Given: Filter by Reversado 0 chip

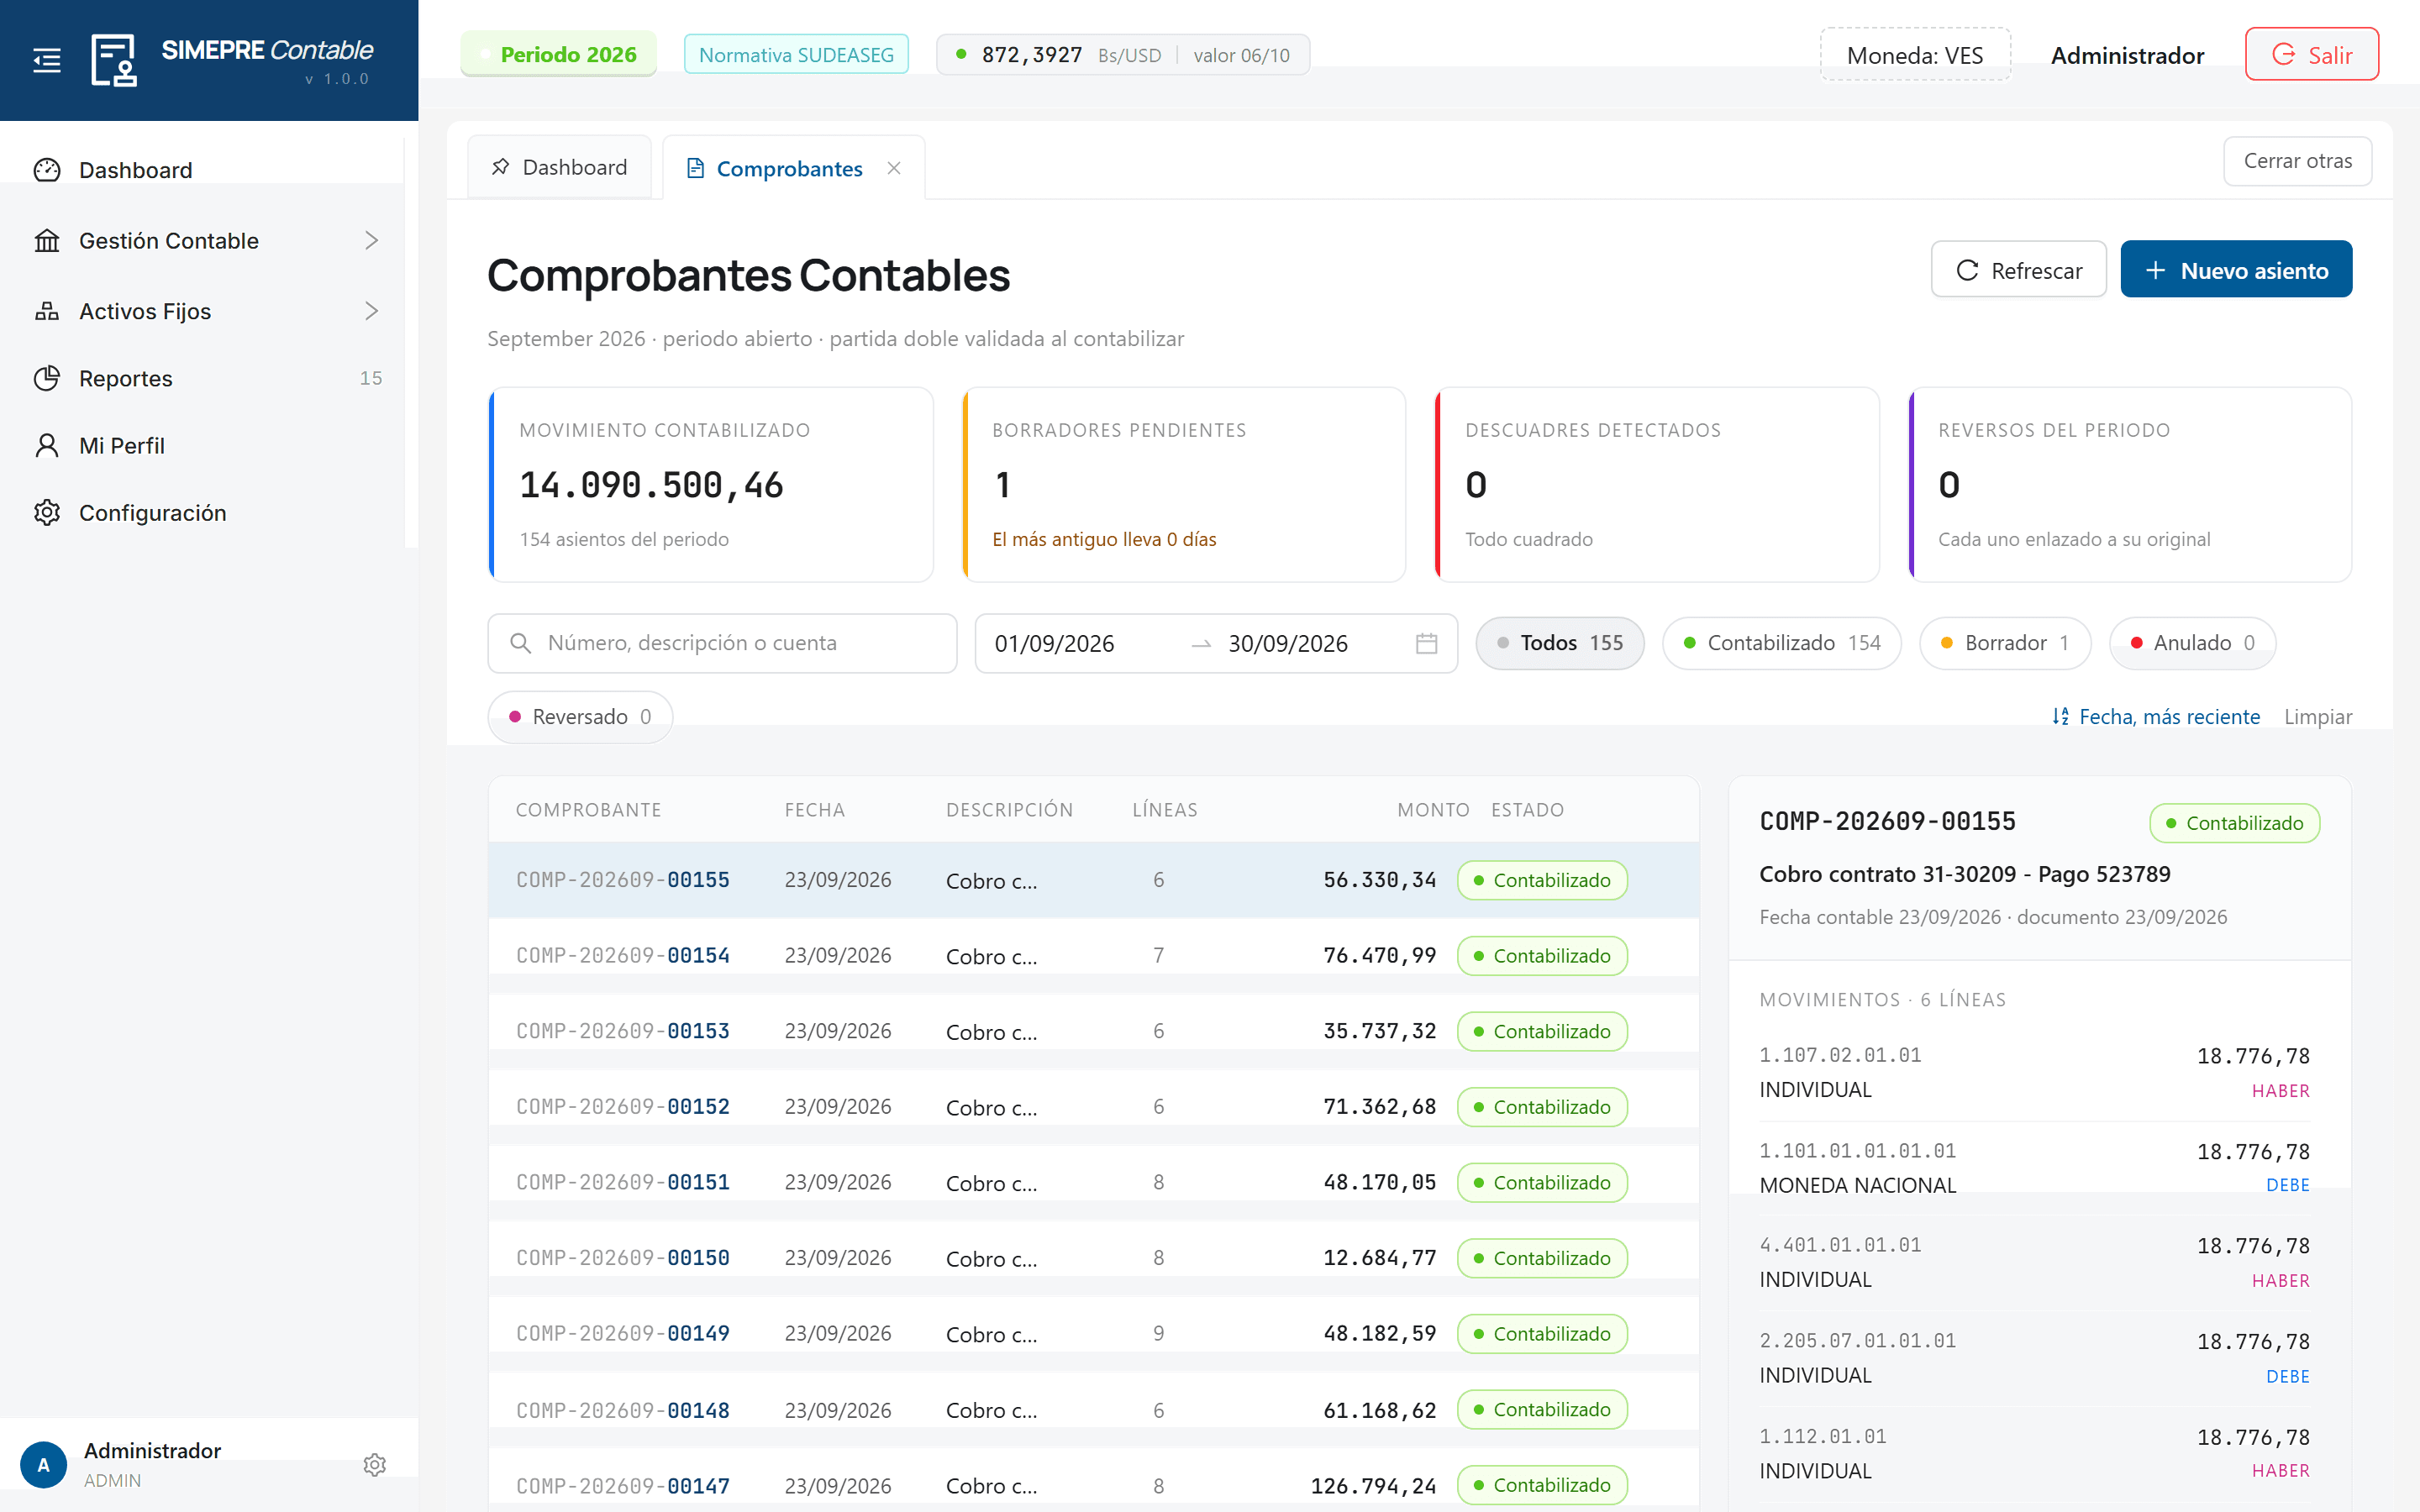Looking at the screenshot, I should [x=580, y=717].
